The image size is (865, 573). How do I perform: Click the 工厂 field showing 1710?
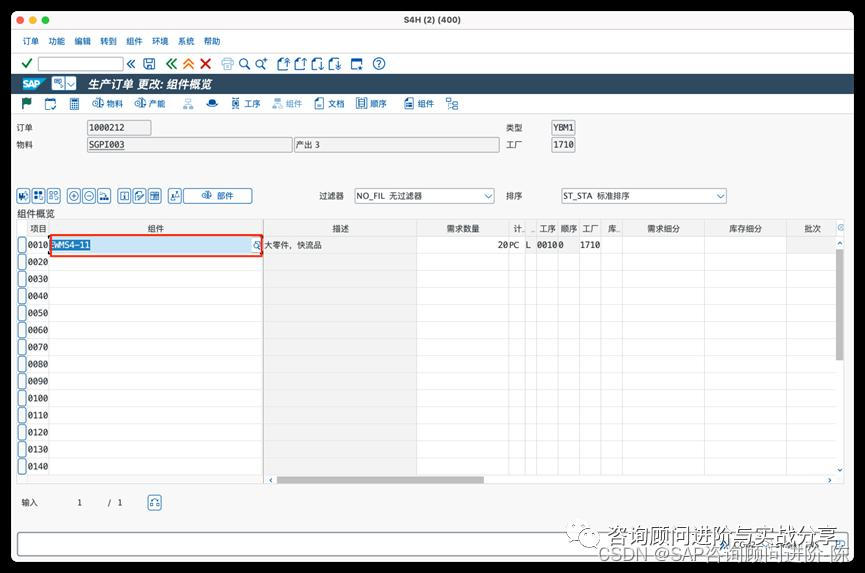(563, 144)
